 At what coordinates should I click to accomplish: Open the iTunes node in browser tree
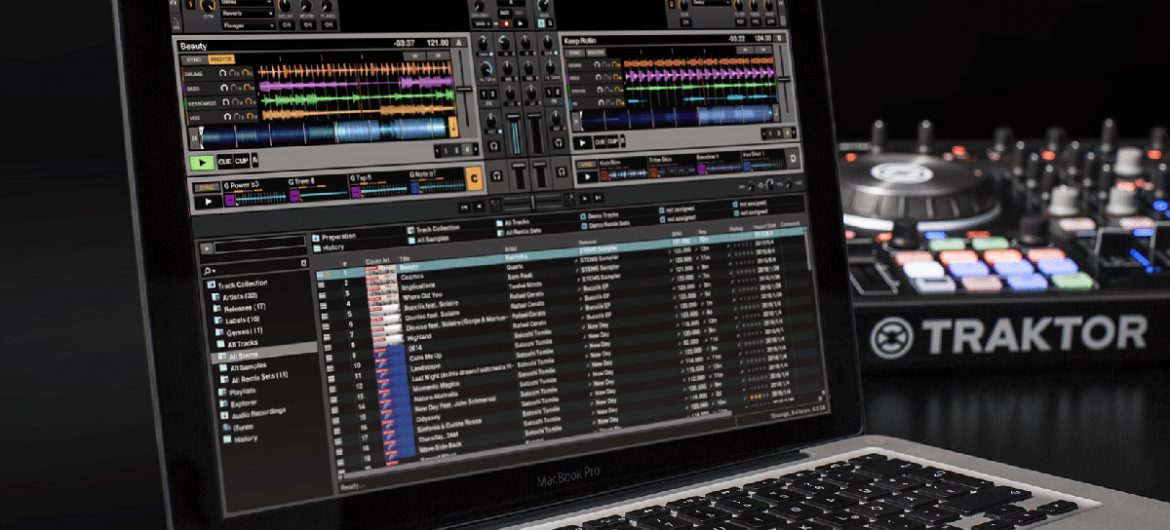tap(244, 427)
